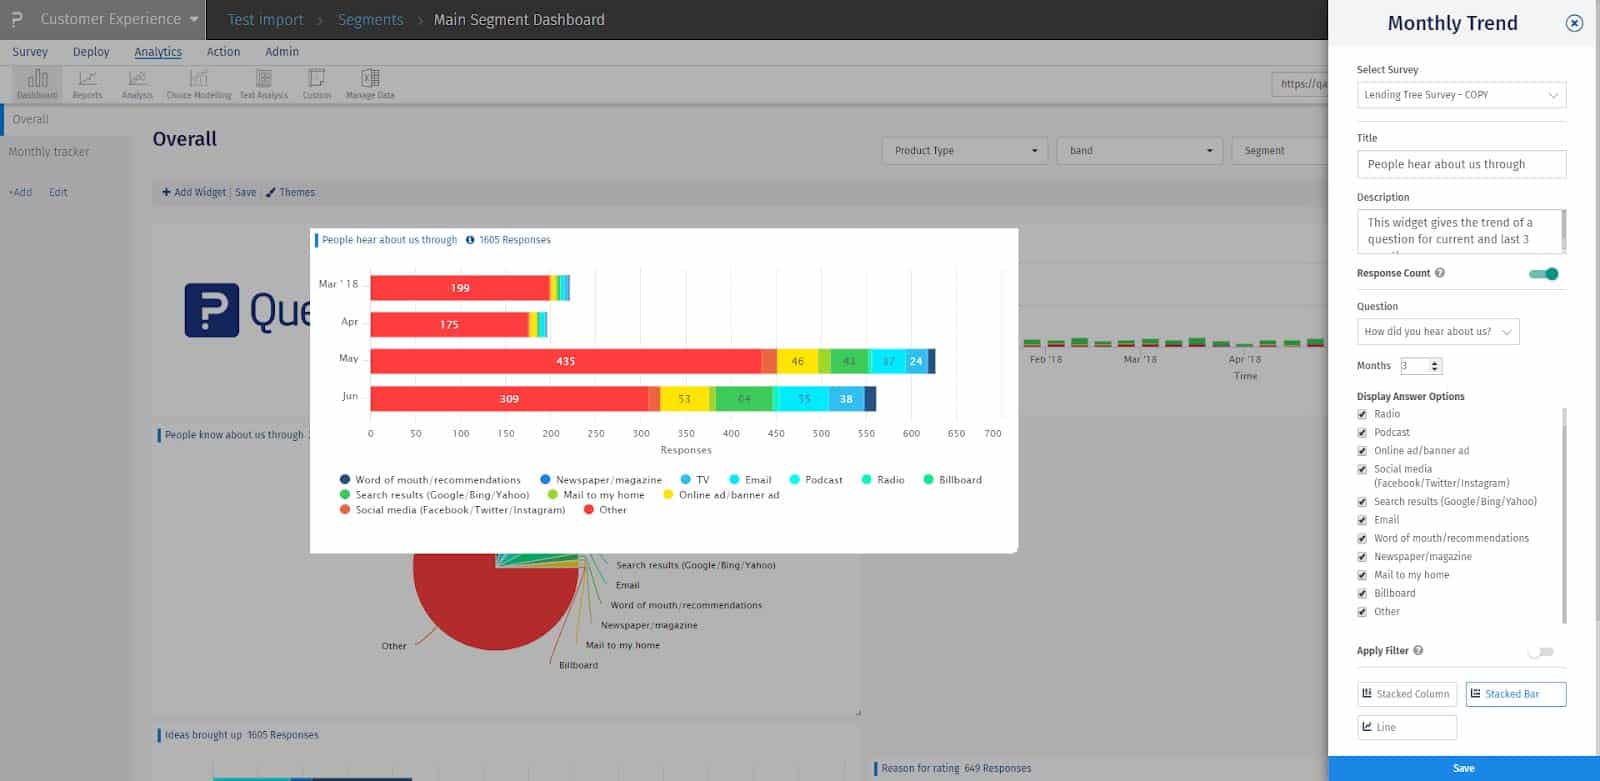The image size is (1600, 781).
Task: Uncheck the Online ad/banner ad option
Action: coord(1362,451)
